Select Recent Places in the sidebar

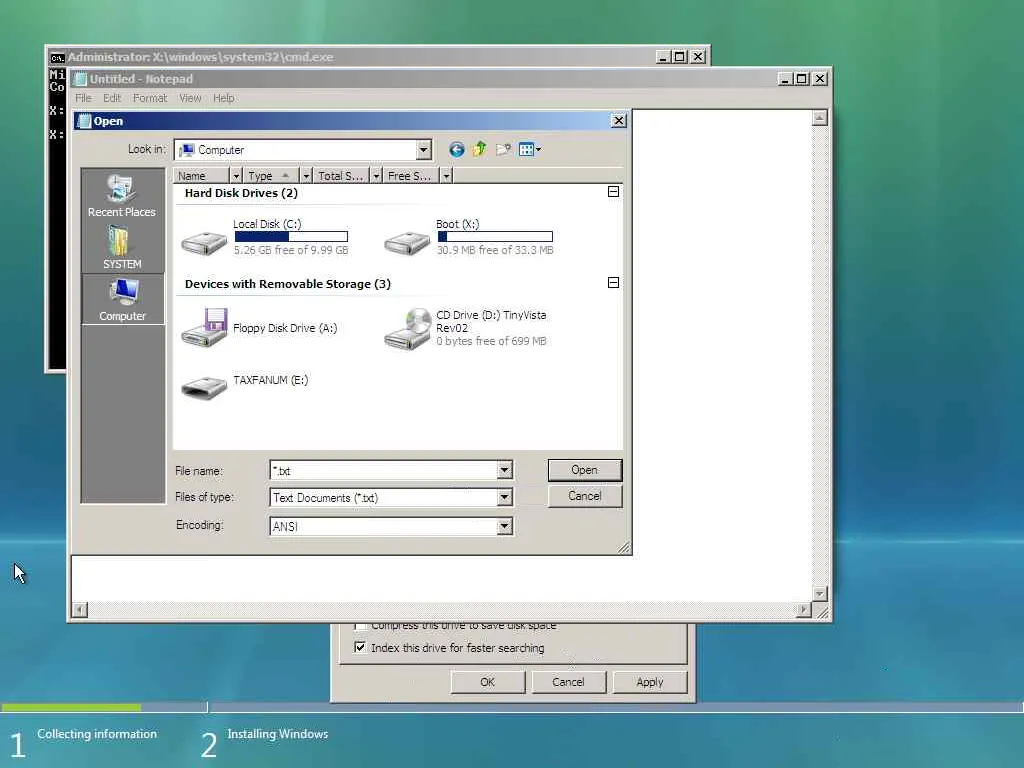coord(122,196)
